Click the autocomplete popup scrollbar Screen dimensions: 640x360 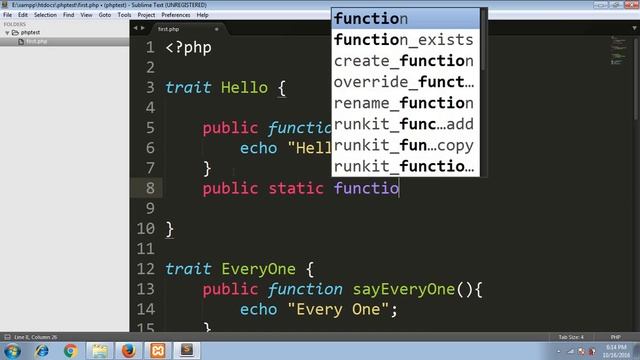coord(484,40)
